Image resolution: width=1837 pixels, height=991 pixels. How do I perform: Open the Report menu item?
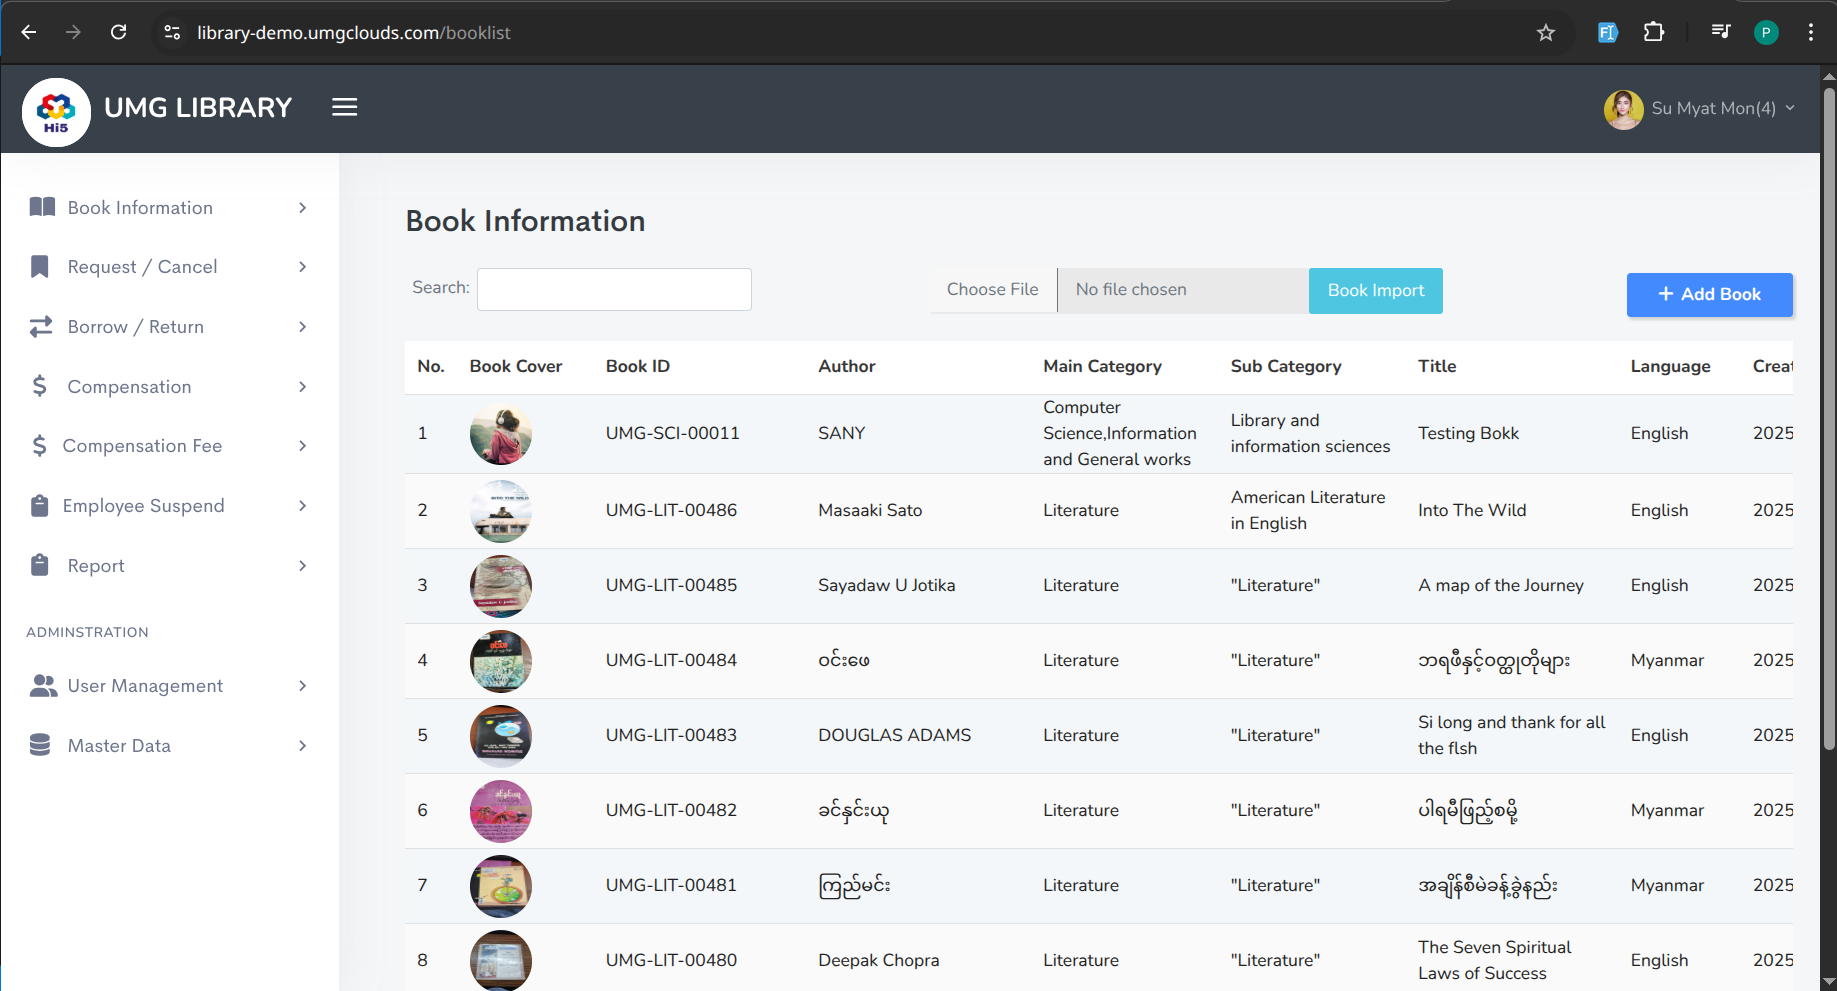pos(96,566)
